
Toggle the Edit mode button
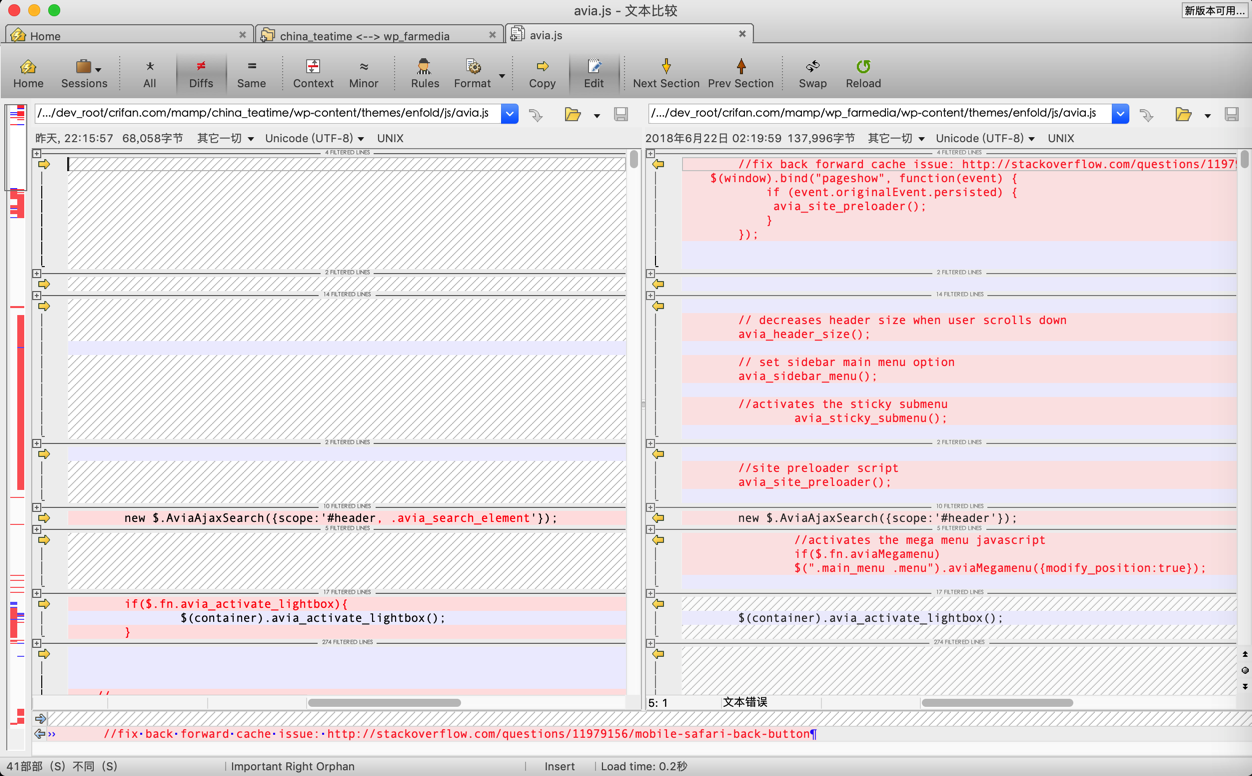pyautogui.click(x=594, y=72)
